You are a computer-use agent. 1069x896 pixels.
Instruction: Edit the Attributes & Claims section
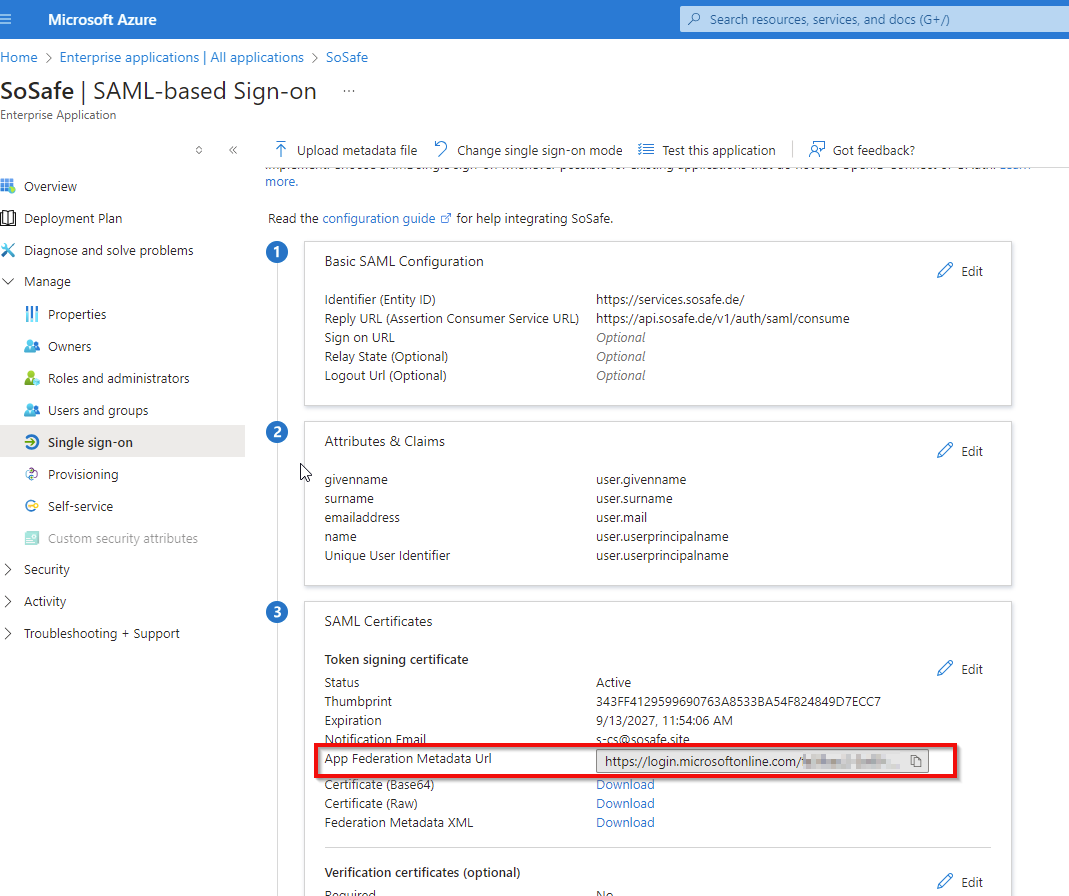pos(960,451)
